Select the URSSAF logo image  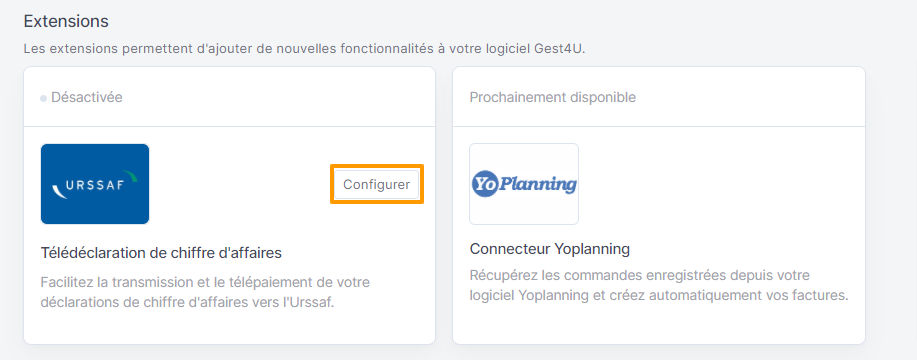point(95,184)
